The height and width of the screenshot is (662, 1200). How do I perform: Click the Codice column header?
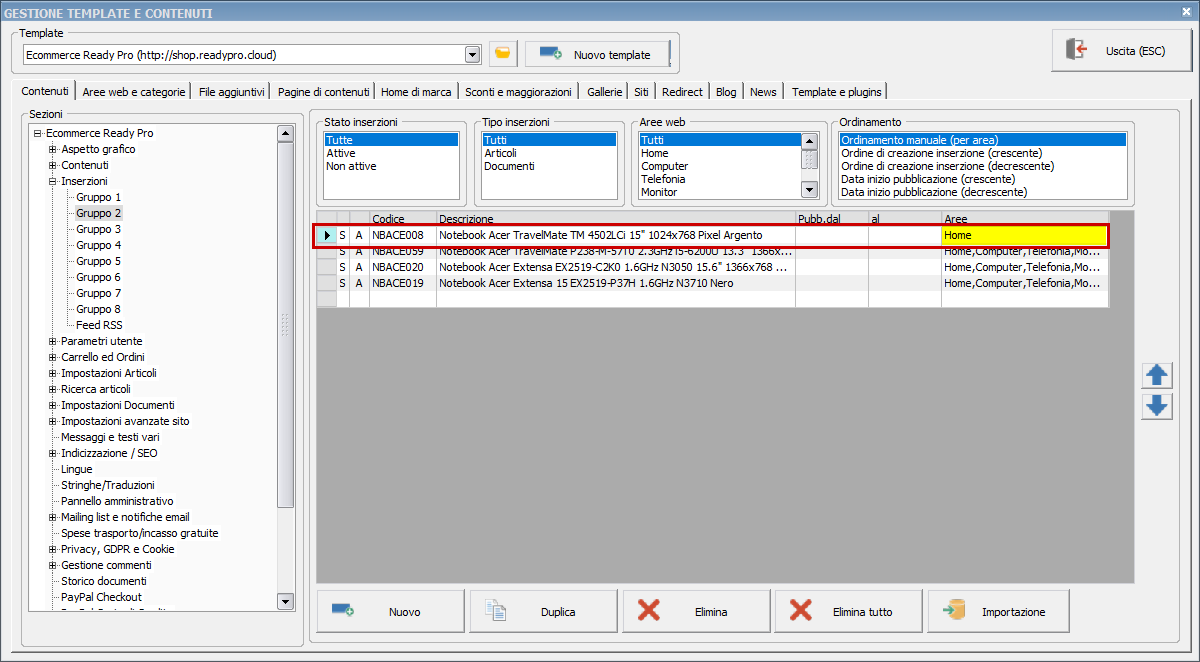(x=403, y=218)
